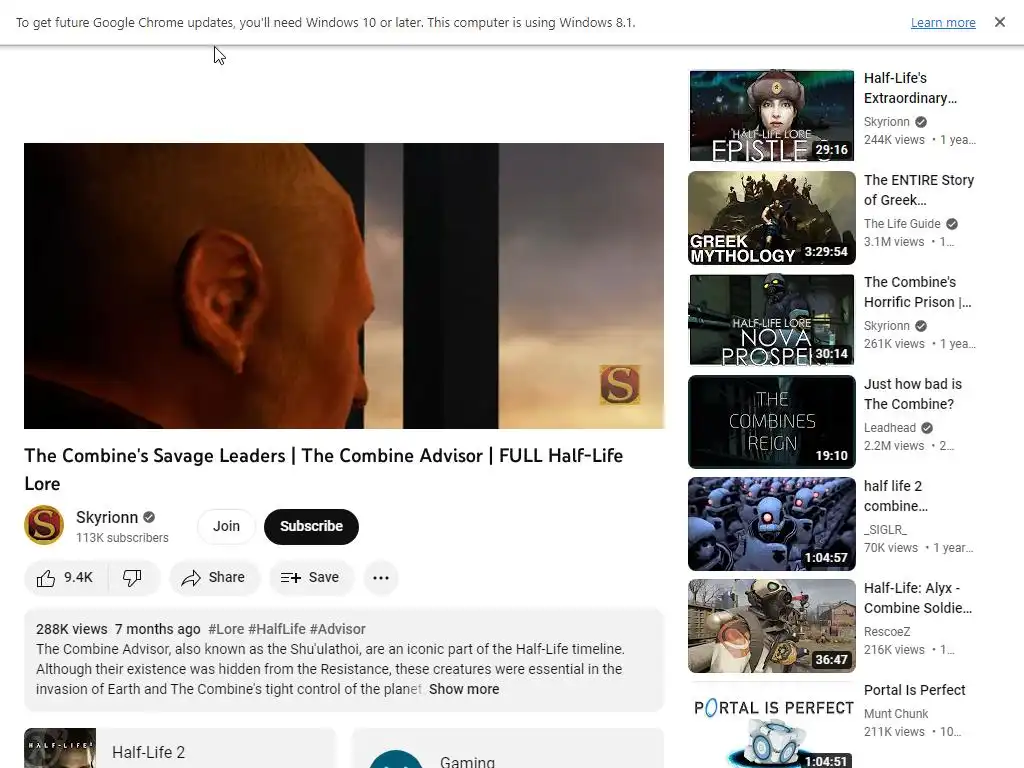Expand the description with Show more

[x=464, y=689]
